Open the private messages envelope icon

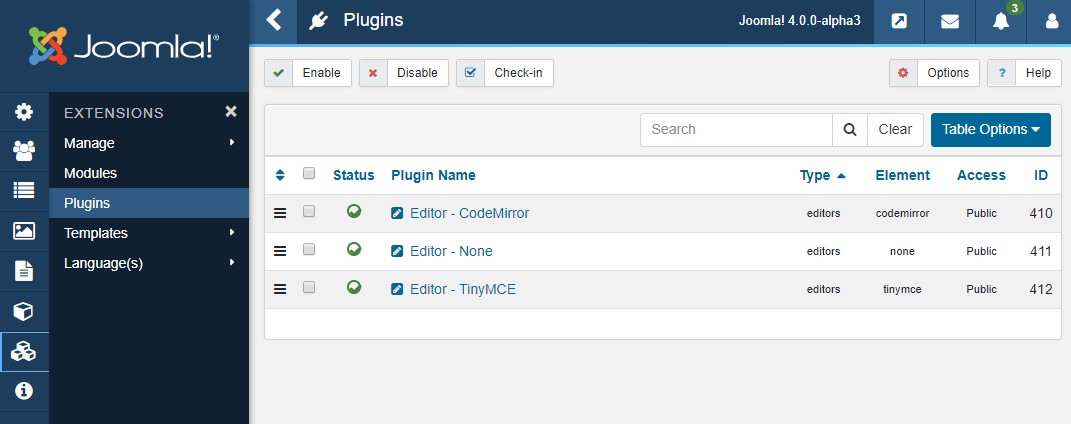tap(950, 21)
